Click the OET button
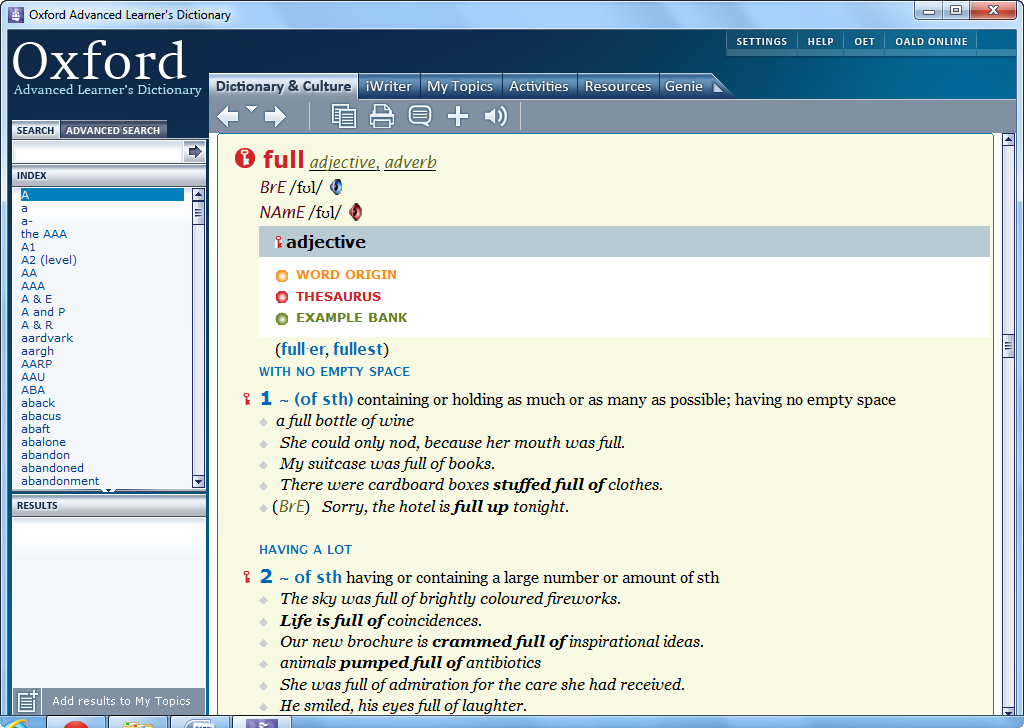The width and height of the screenshot is (1024, 728). pos(864,41)
